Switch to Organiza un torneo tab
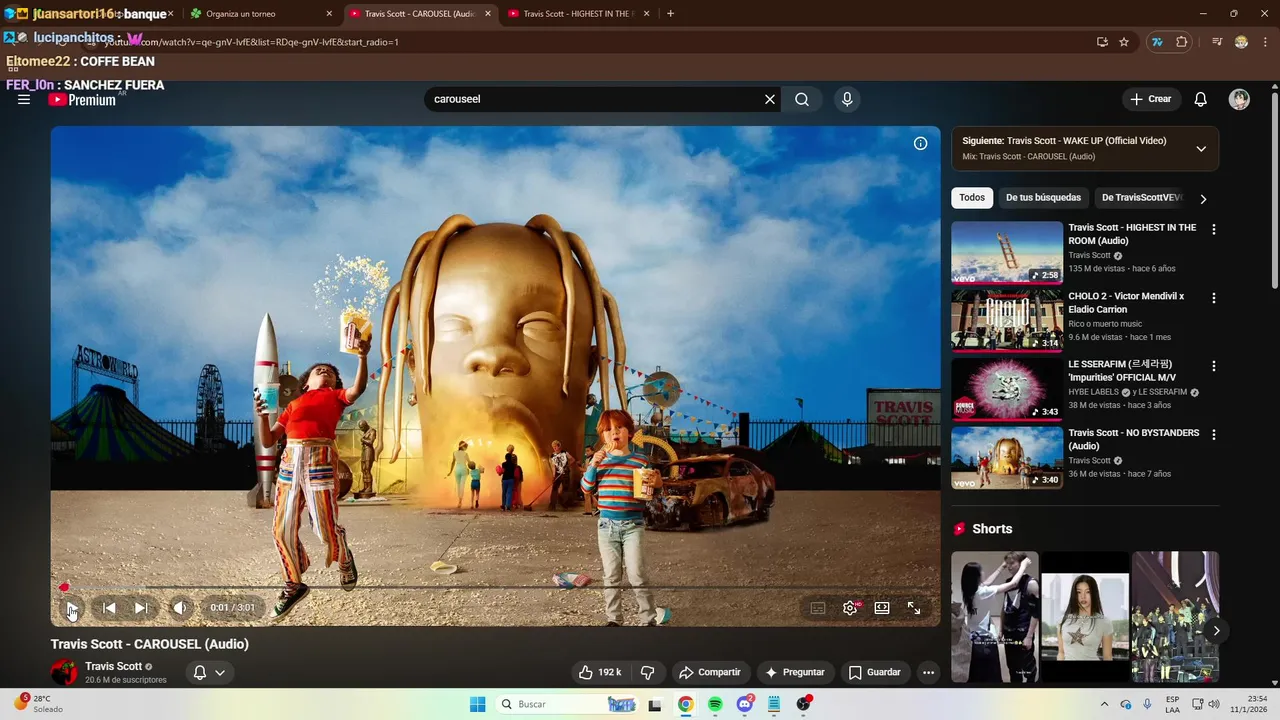The image size is (1280, 720). 262,14
